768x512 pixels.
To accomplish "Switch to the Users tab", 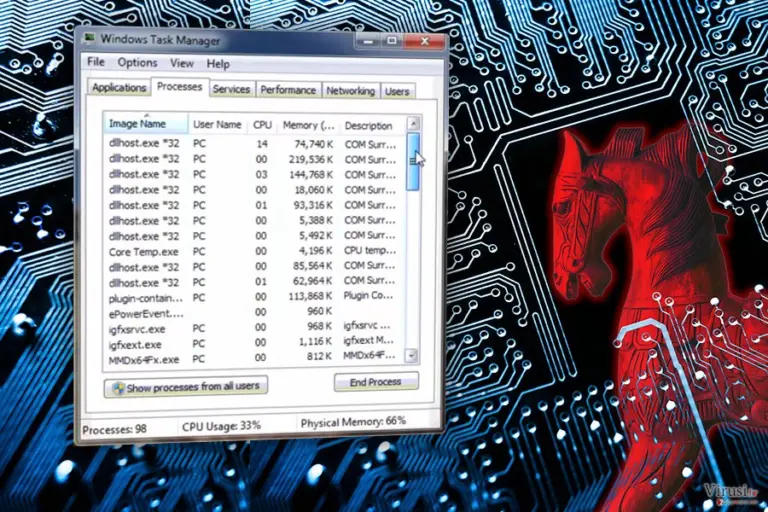I will click(x=397, y=91).
